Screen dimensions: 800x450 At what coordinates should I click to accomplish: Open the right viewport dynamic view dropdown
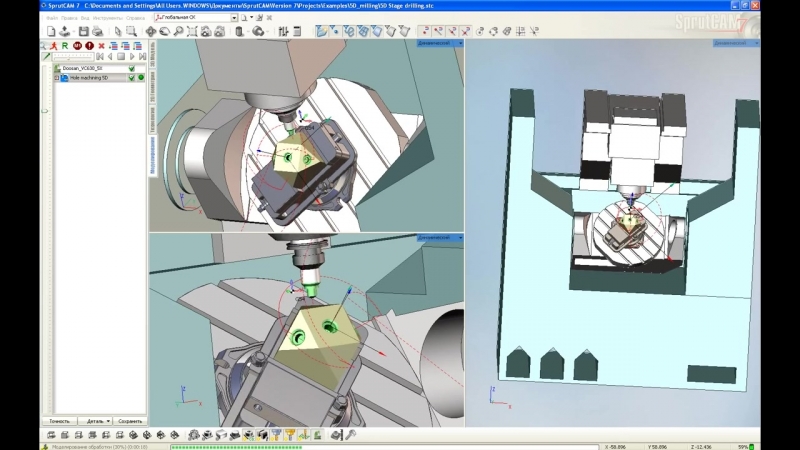pos(756,43)
